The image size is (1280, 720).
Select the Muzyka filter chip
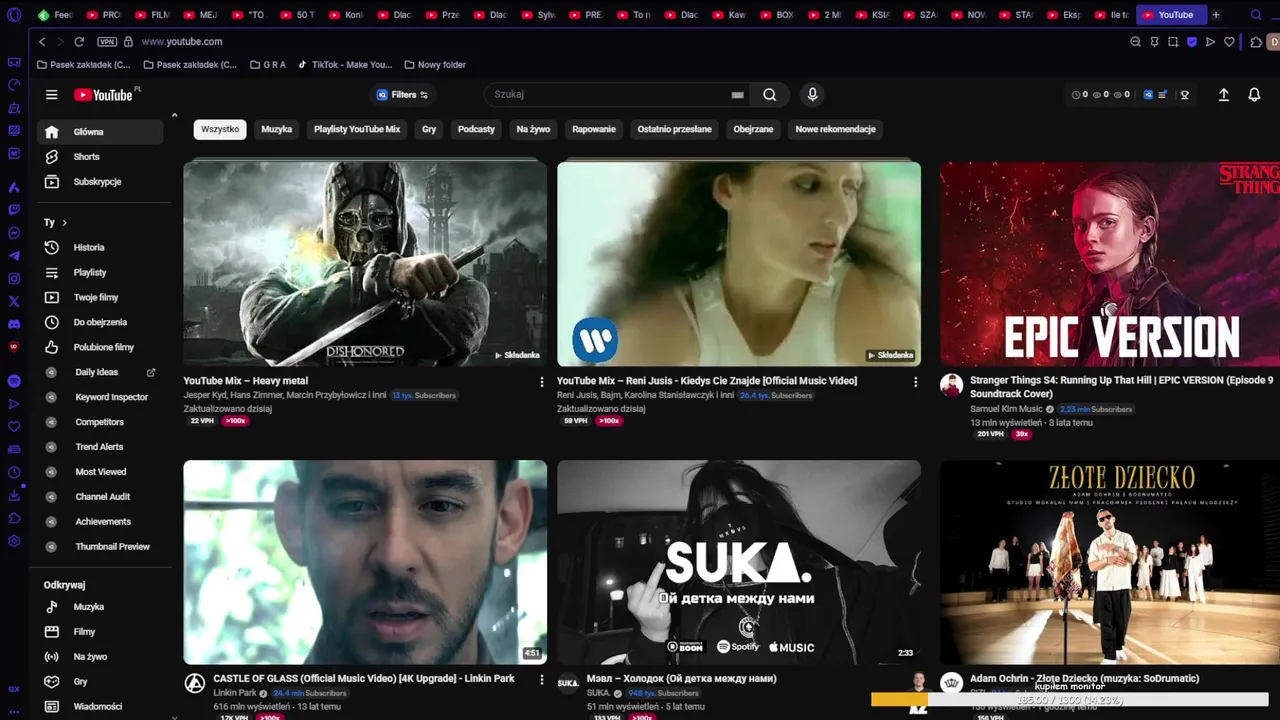(x=277, y=129)
